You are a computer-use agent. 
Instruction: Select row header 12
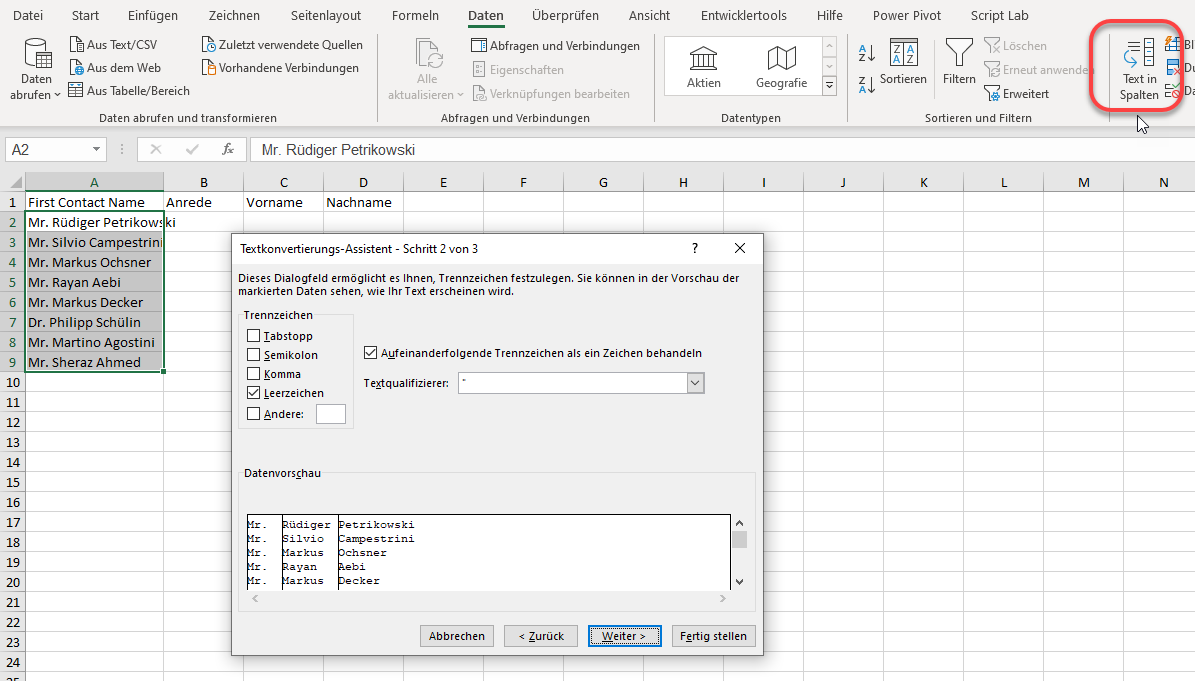[13, 422]
